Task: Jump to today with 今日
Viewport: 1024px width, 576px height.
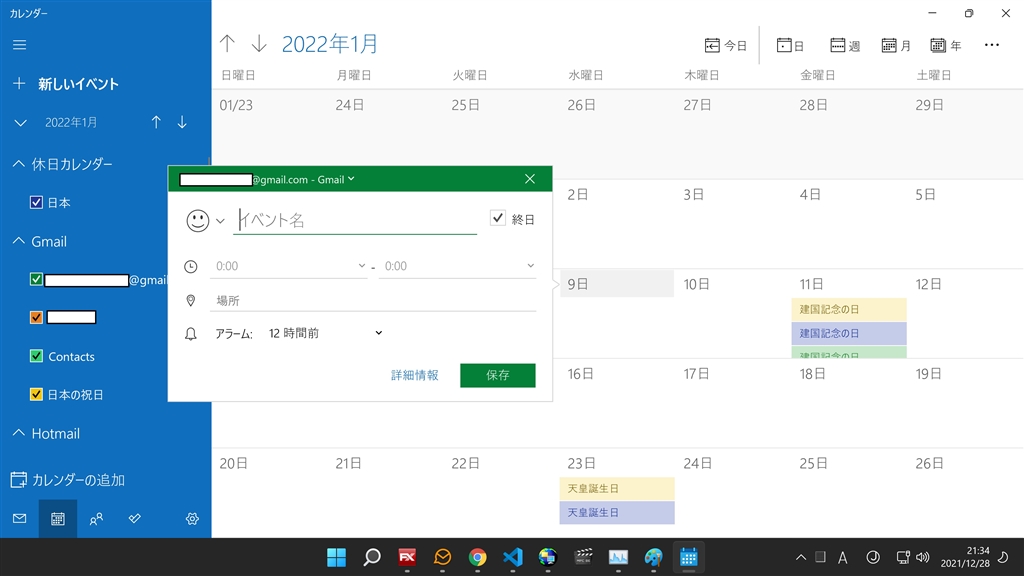Action: pyautogui.click(x=726, y=45)
